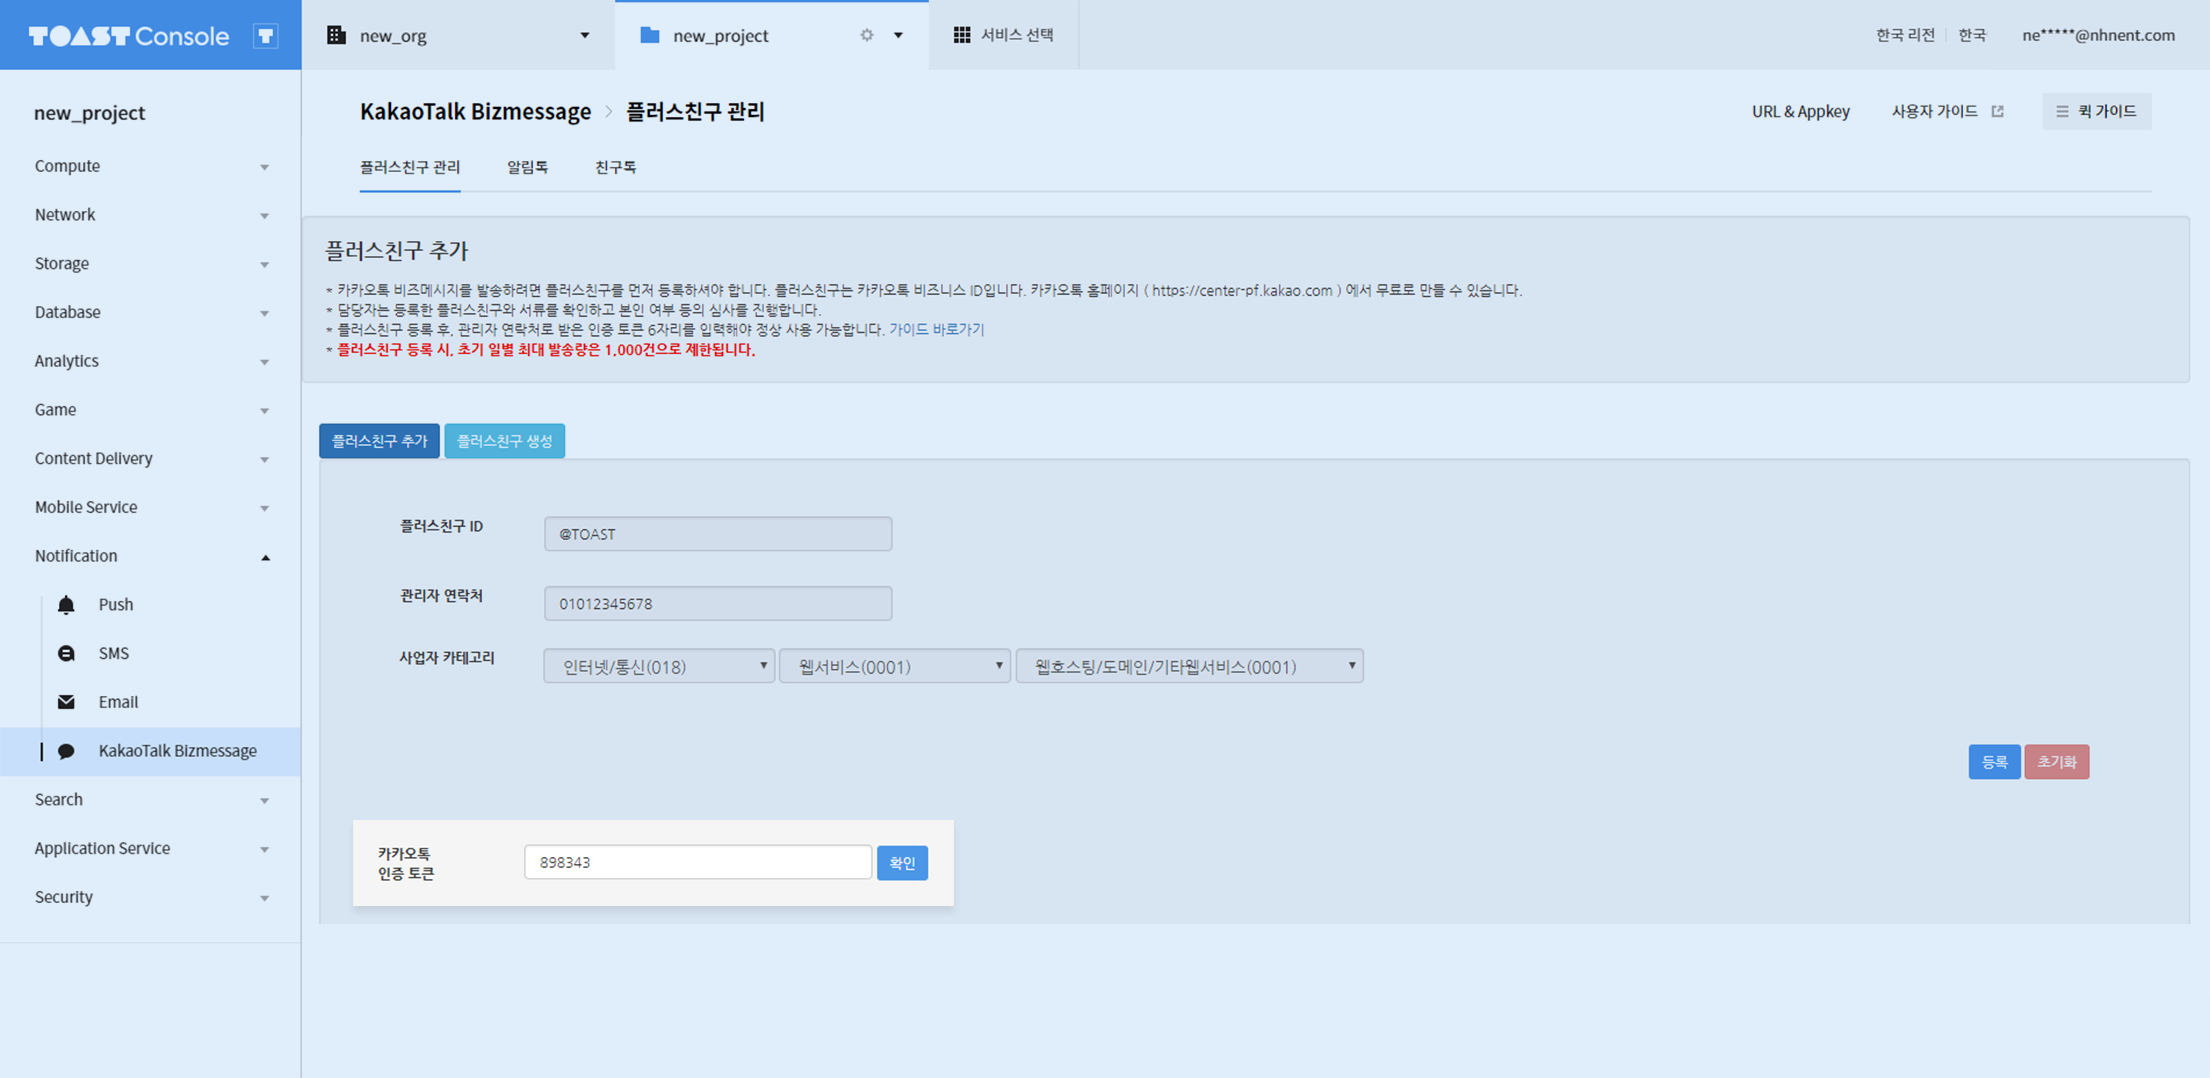Open the 퀵 가이드 button
2210x1078 pixels.
coord(2097,111)
